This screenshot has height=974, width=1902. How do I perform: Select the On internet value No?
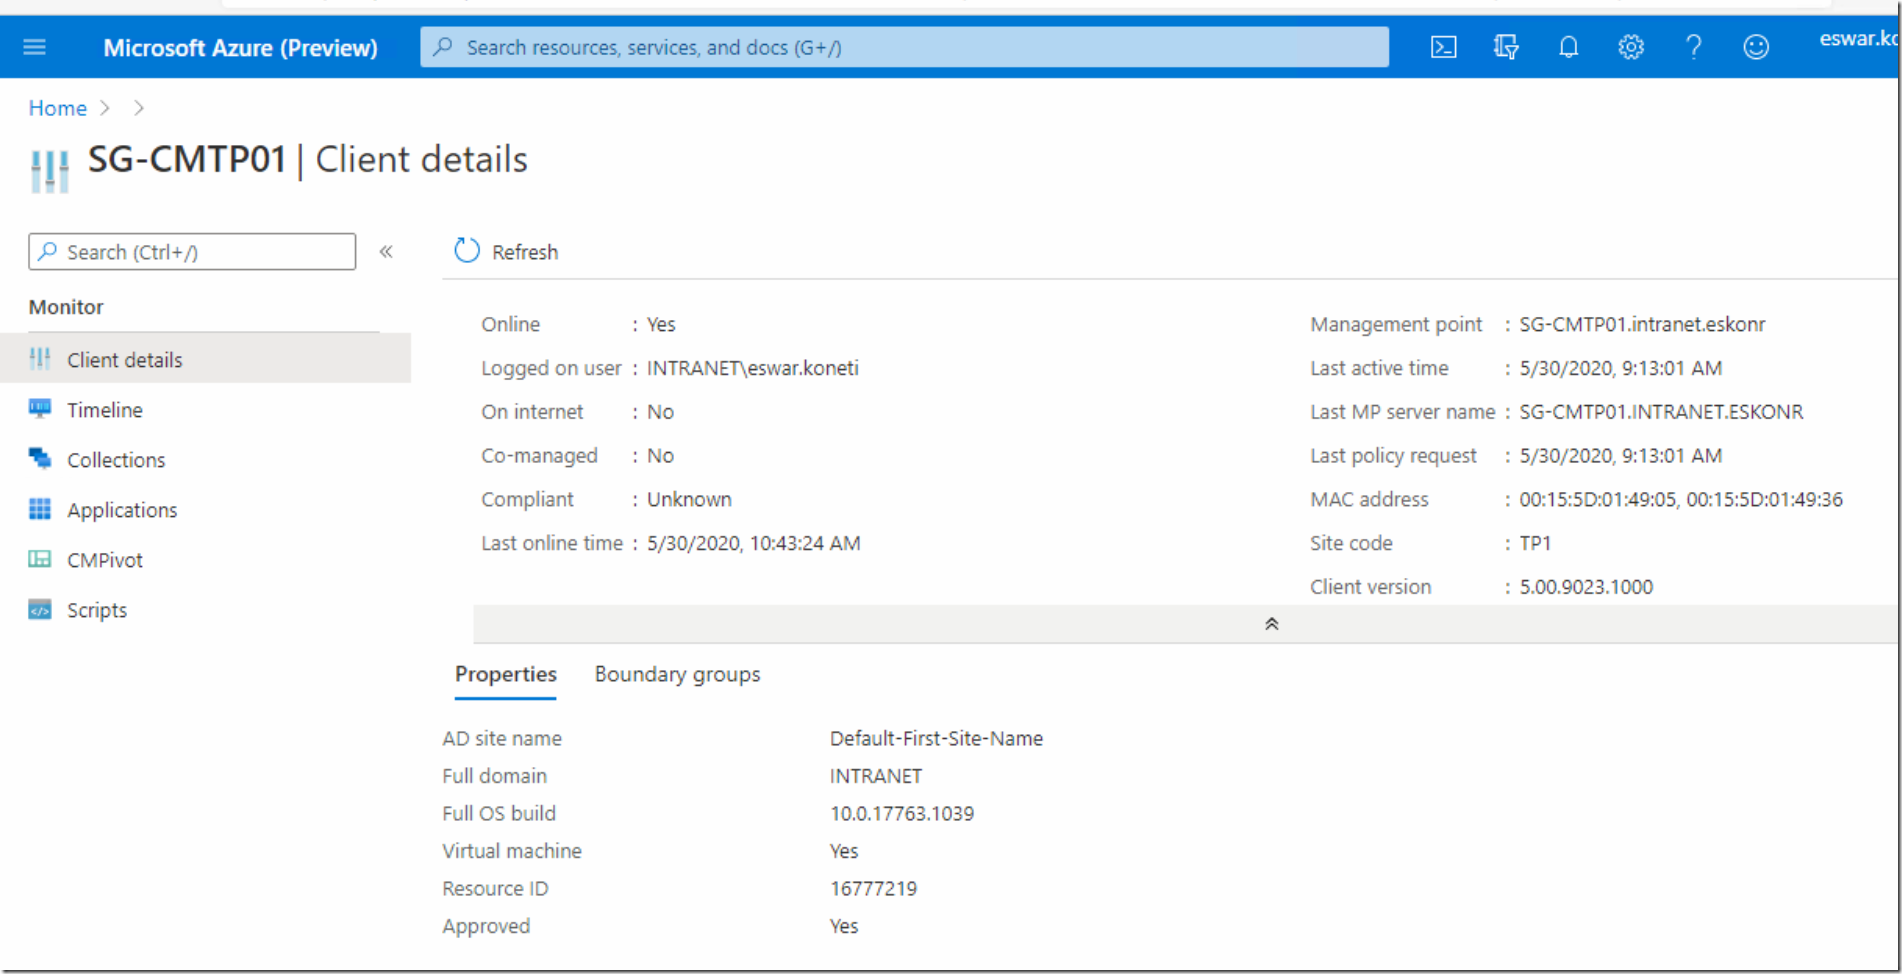point(660,412)
